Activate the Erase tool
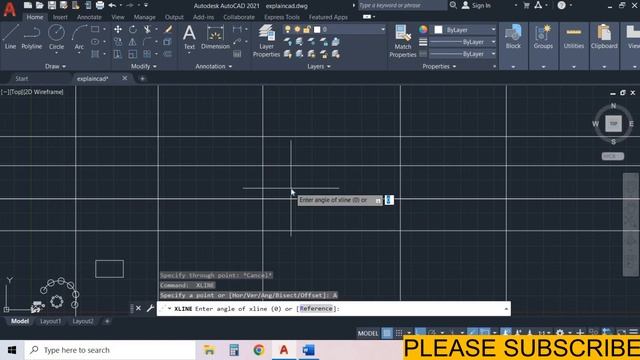640x360 pixels. 168,29
